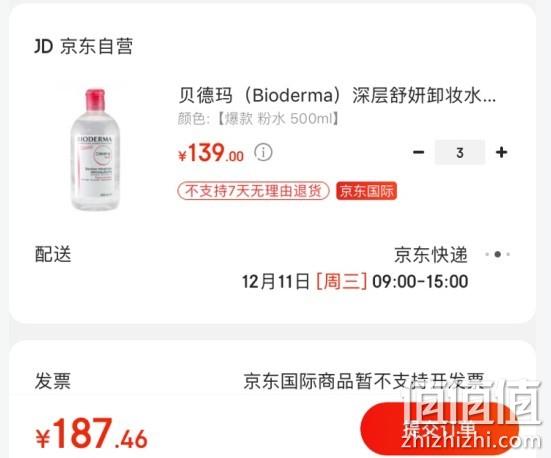Open the 配送 delivery row
This screenshot has height=458, width=551.
pyautogui.click(x=272, y=268)
